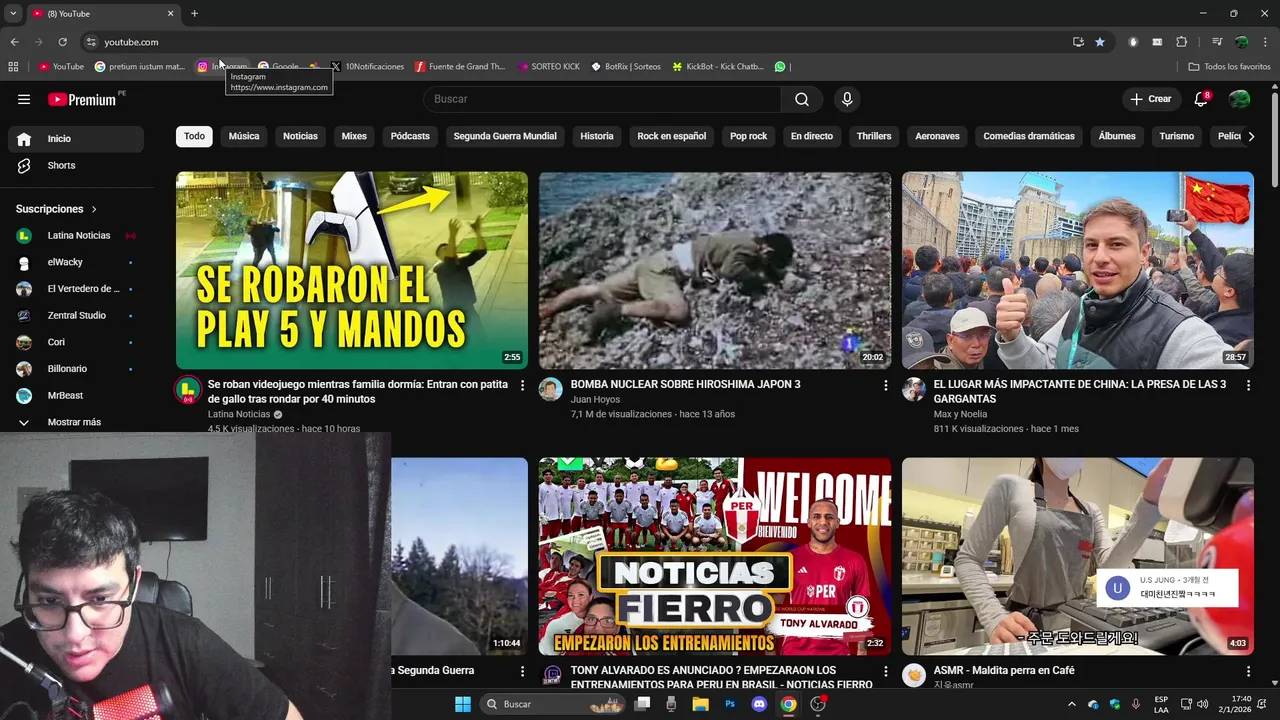Select the Pódcasts filter chip
Viewport: 1280px width, 720px height.
point(410,136)
